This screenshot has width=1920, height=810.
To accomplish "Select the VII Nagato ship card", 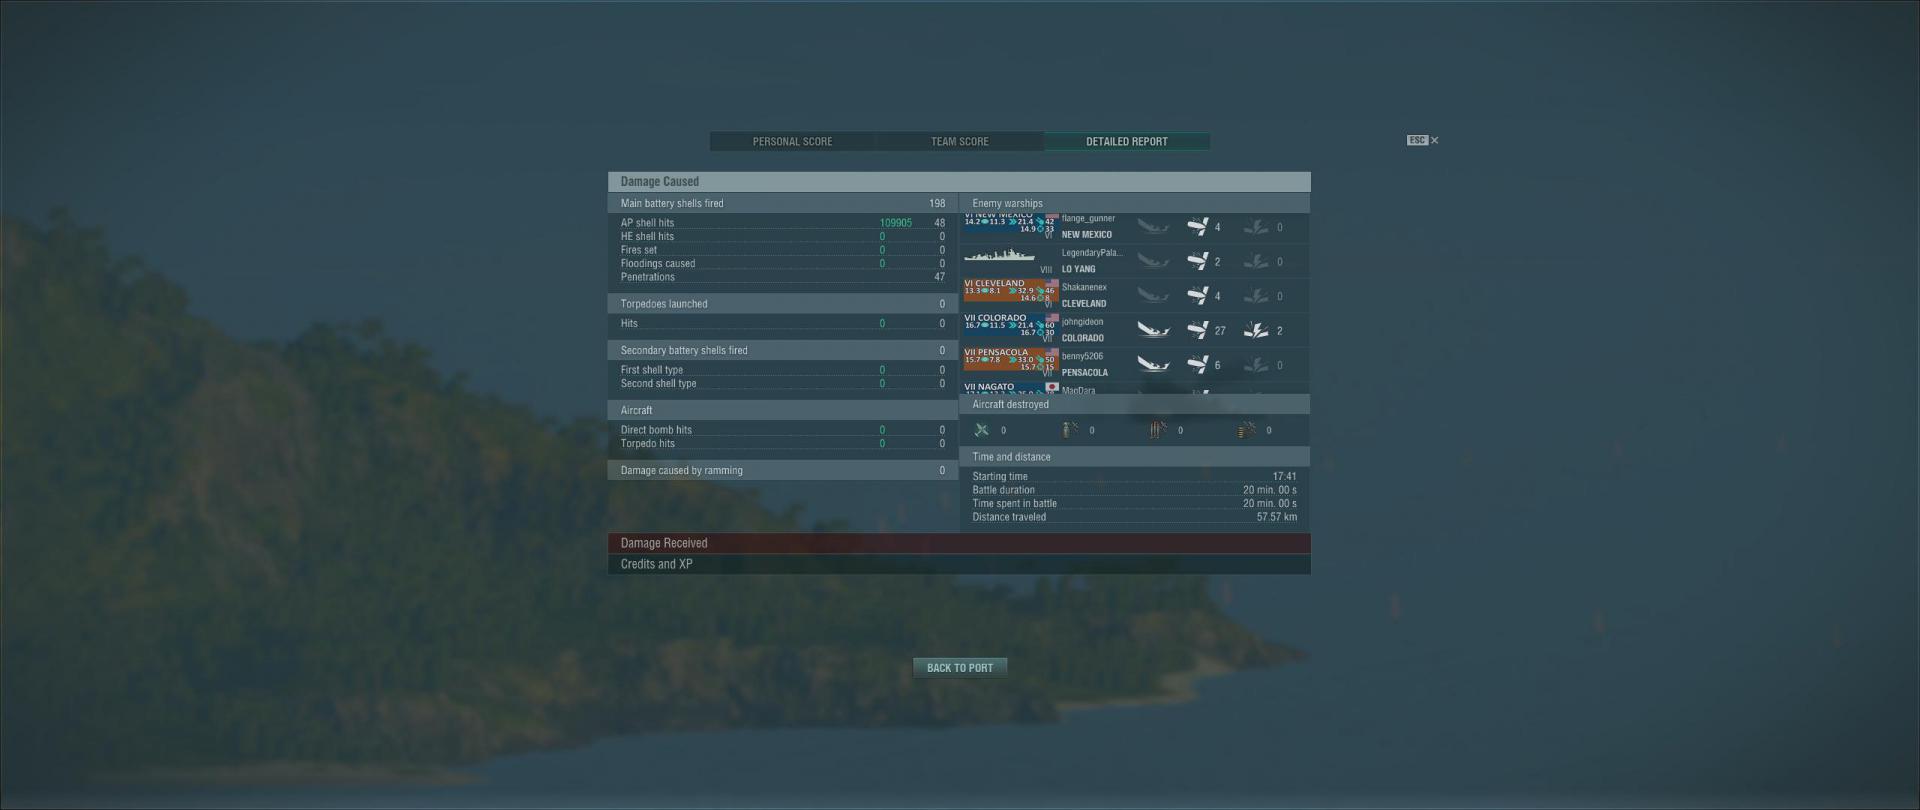I will click(1011, 388).
